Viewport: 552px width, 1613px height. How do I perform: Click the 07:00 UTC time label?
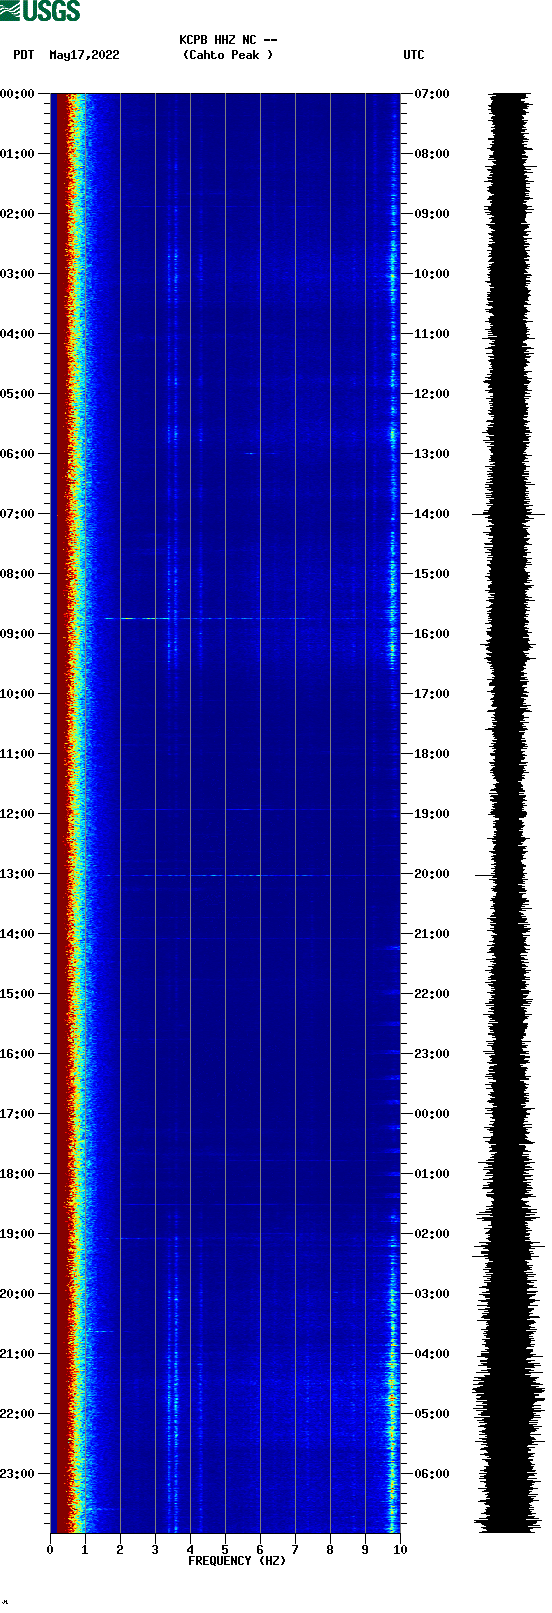coord(432,94)
